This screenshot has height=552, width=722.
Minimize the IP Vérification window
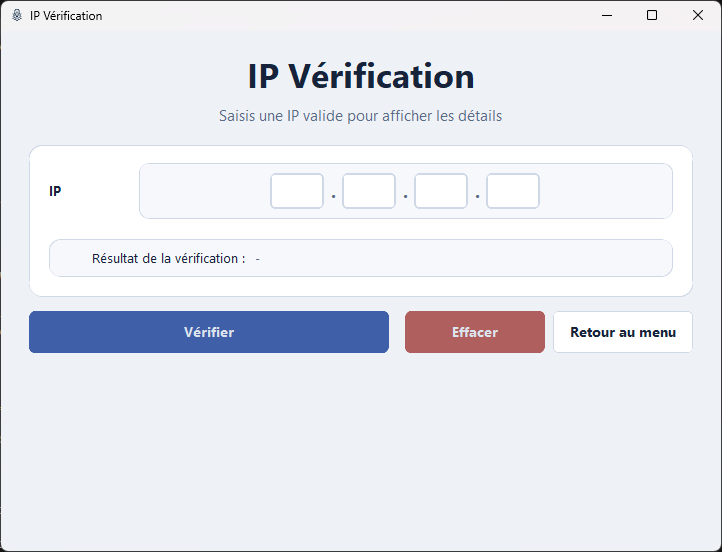607,15
